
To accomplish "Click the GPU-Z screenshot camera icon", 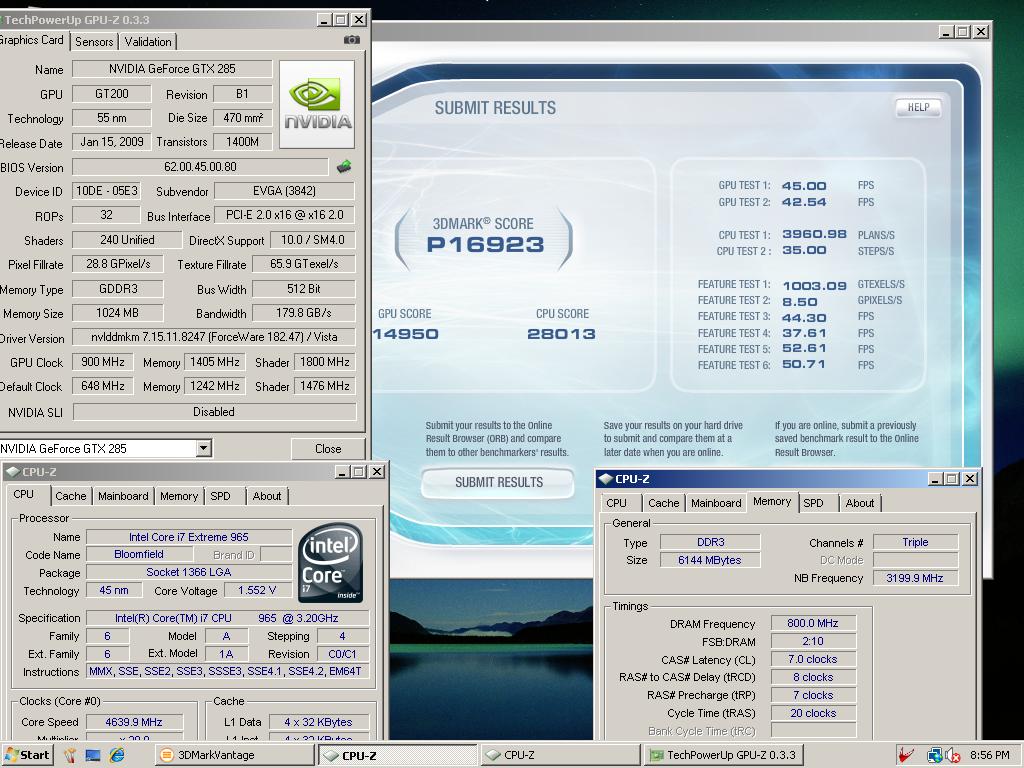I will tap(351, 40).
